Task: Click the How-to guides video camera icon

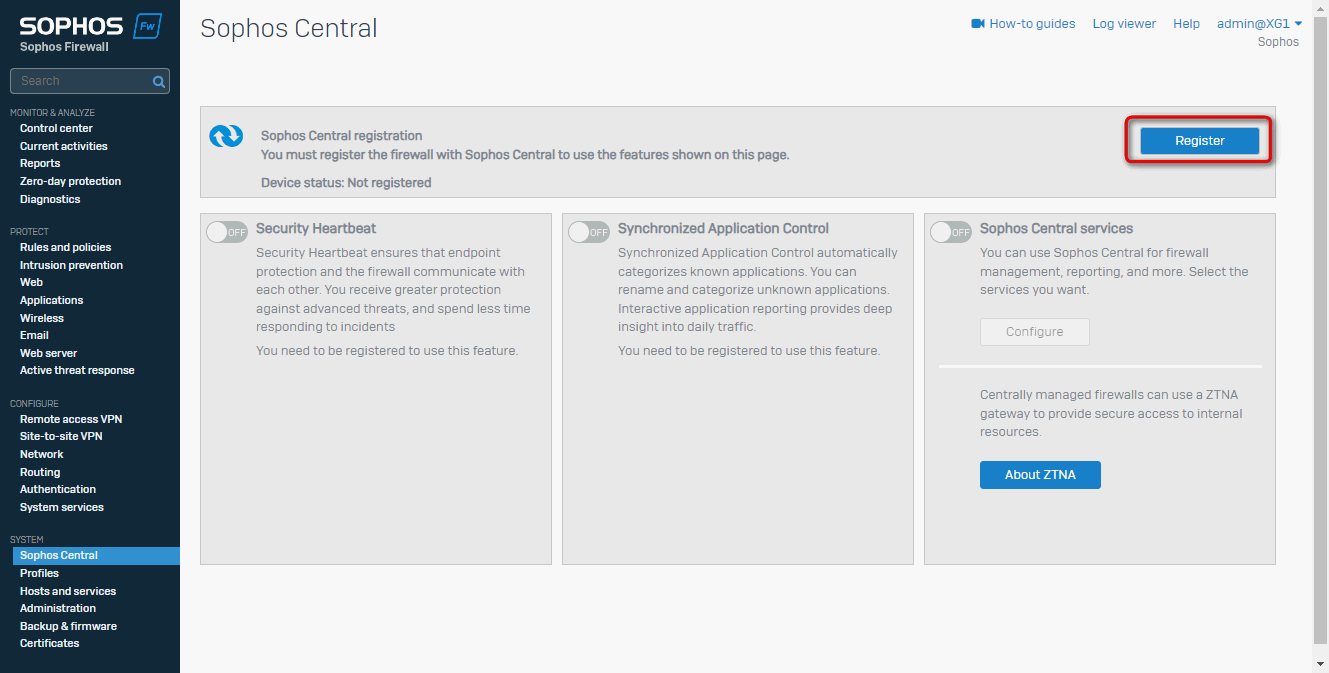Action: (978, 24)
